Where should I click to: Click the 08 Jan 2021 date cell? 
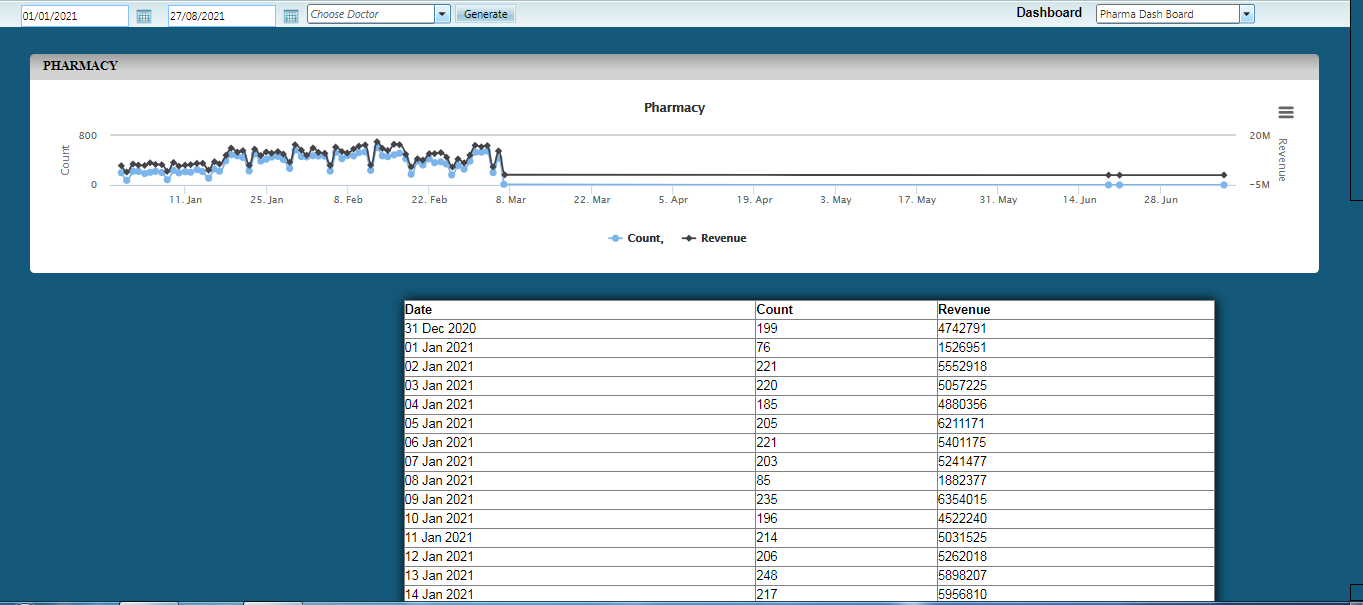(439, 481)
